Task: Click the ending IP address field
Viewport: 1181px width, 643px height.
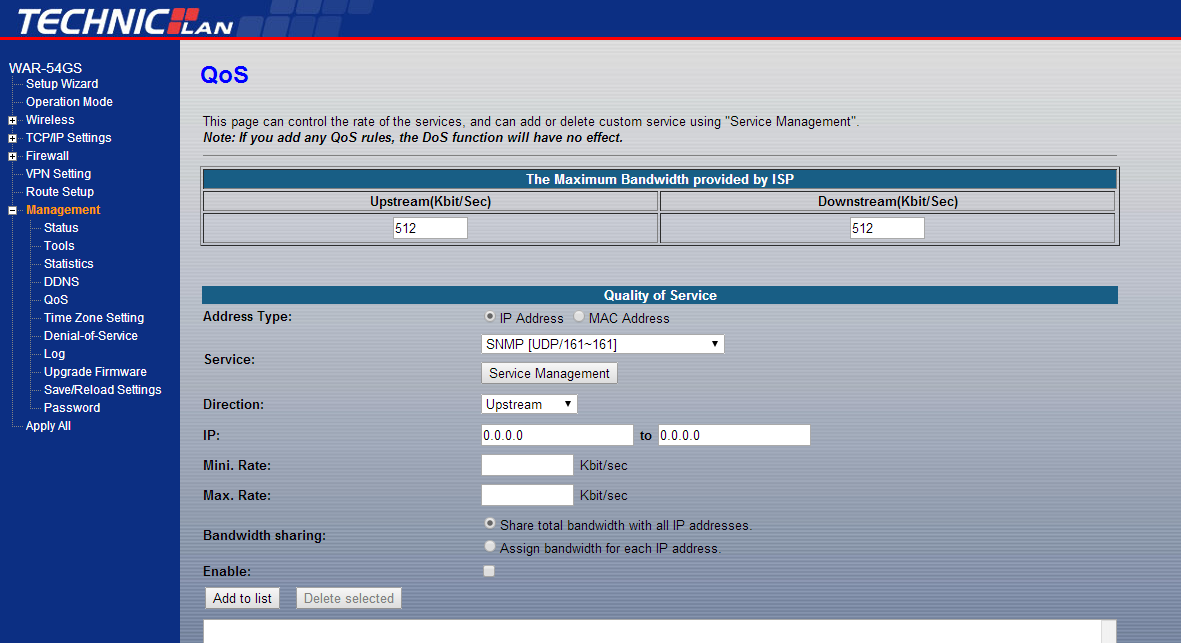Action: click(x=734, y=435)
